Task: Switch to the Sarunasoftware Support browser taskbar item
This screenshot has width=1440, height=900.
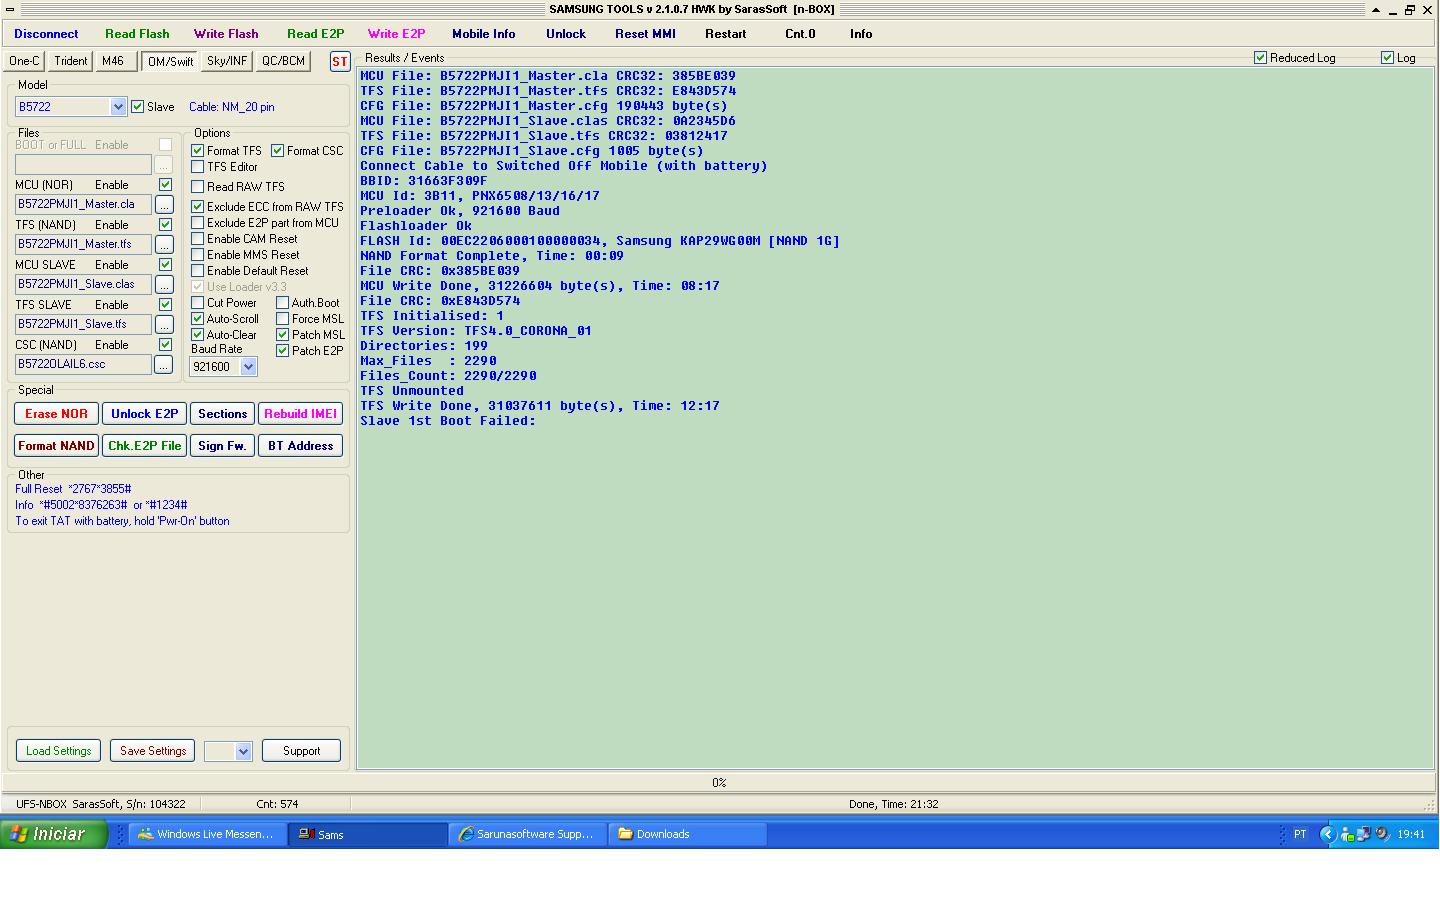Action: point(528,834)
